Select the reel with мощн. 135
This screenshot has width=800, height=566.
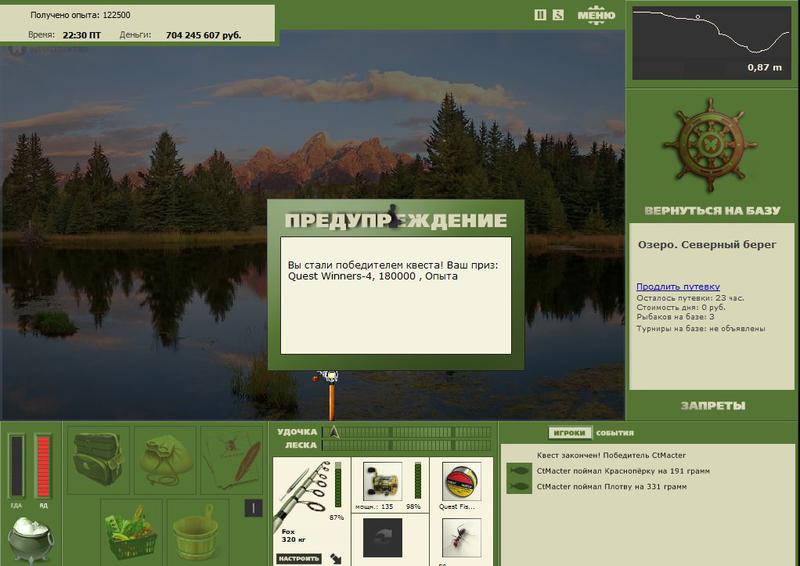(383, 481)
